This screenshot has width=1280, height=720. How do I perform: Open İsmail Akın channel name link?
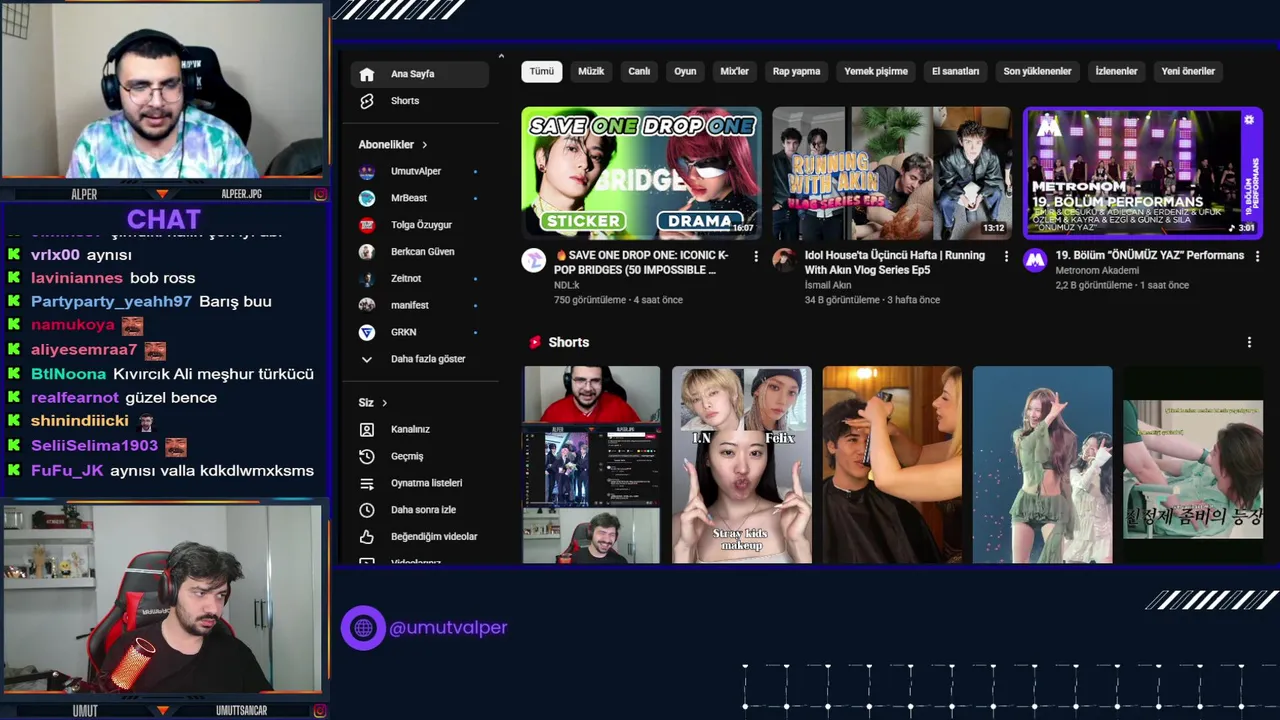(x=828, y=285)
